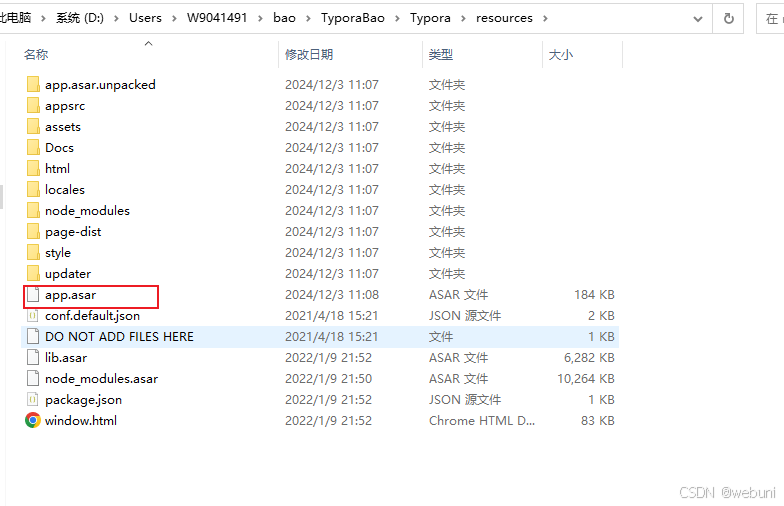Image resolution: width=784 pixels, height=506 pixels.
Task: Click the locales folder icon
Action: [x=33, y=190]
